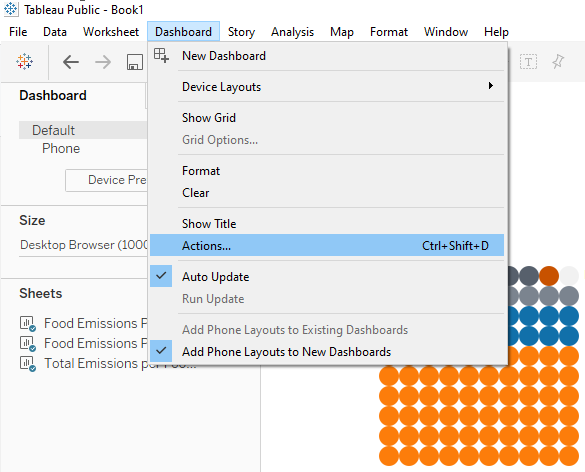This screenshot has width=585, height=472.
Task: Click the Device Preview button
Action: [x=107, y=180]
